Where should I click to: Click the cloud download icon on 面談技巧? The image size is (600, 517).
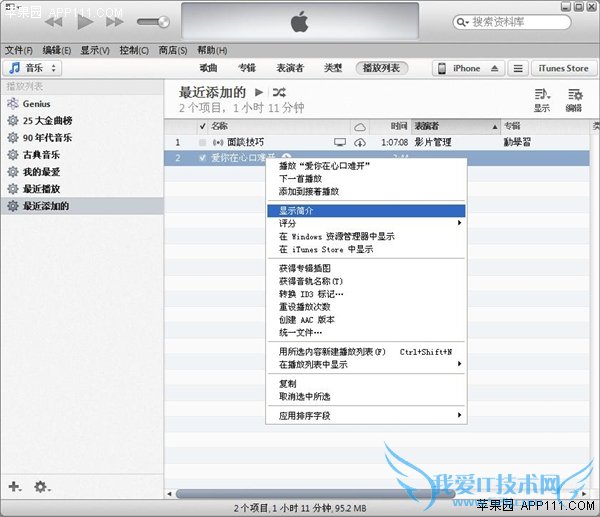coord(360,143)
